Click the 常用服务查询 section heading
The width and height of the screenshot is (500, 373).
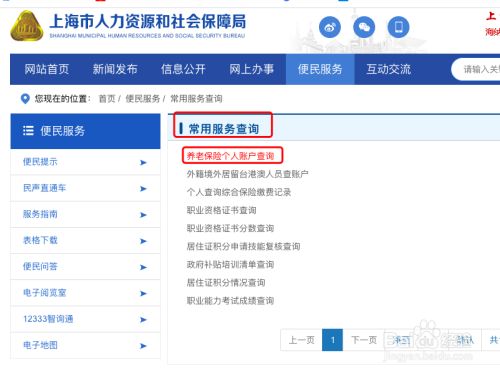click(x=224, y=129)
